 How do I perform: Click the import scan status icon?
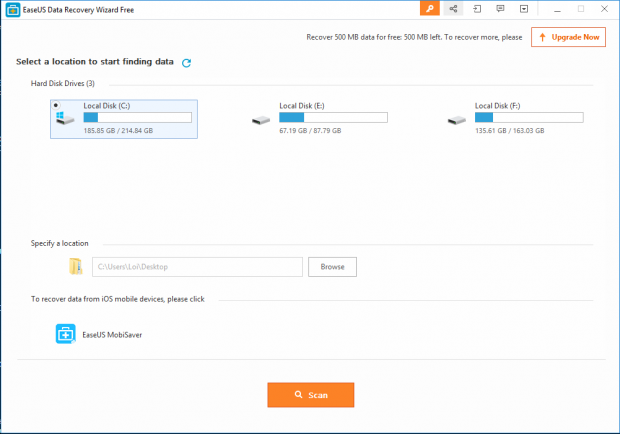477,9
